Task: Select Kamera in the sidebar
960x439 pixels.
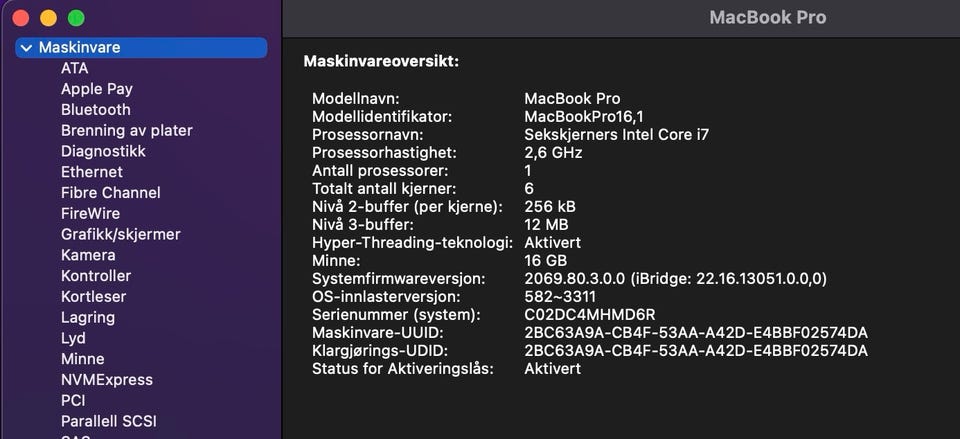Action: [88, 255]
